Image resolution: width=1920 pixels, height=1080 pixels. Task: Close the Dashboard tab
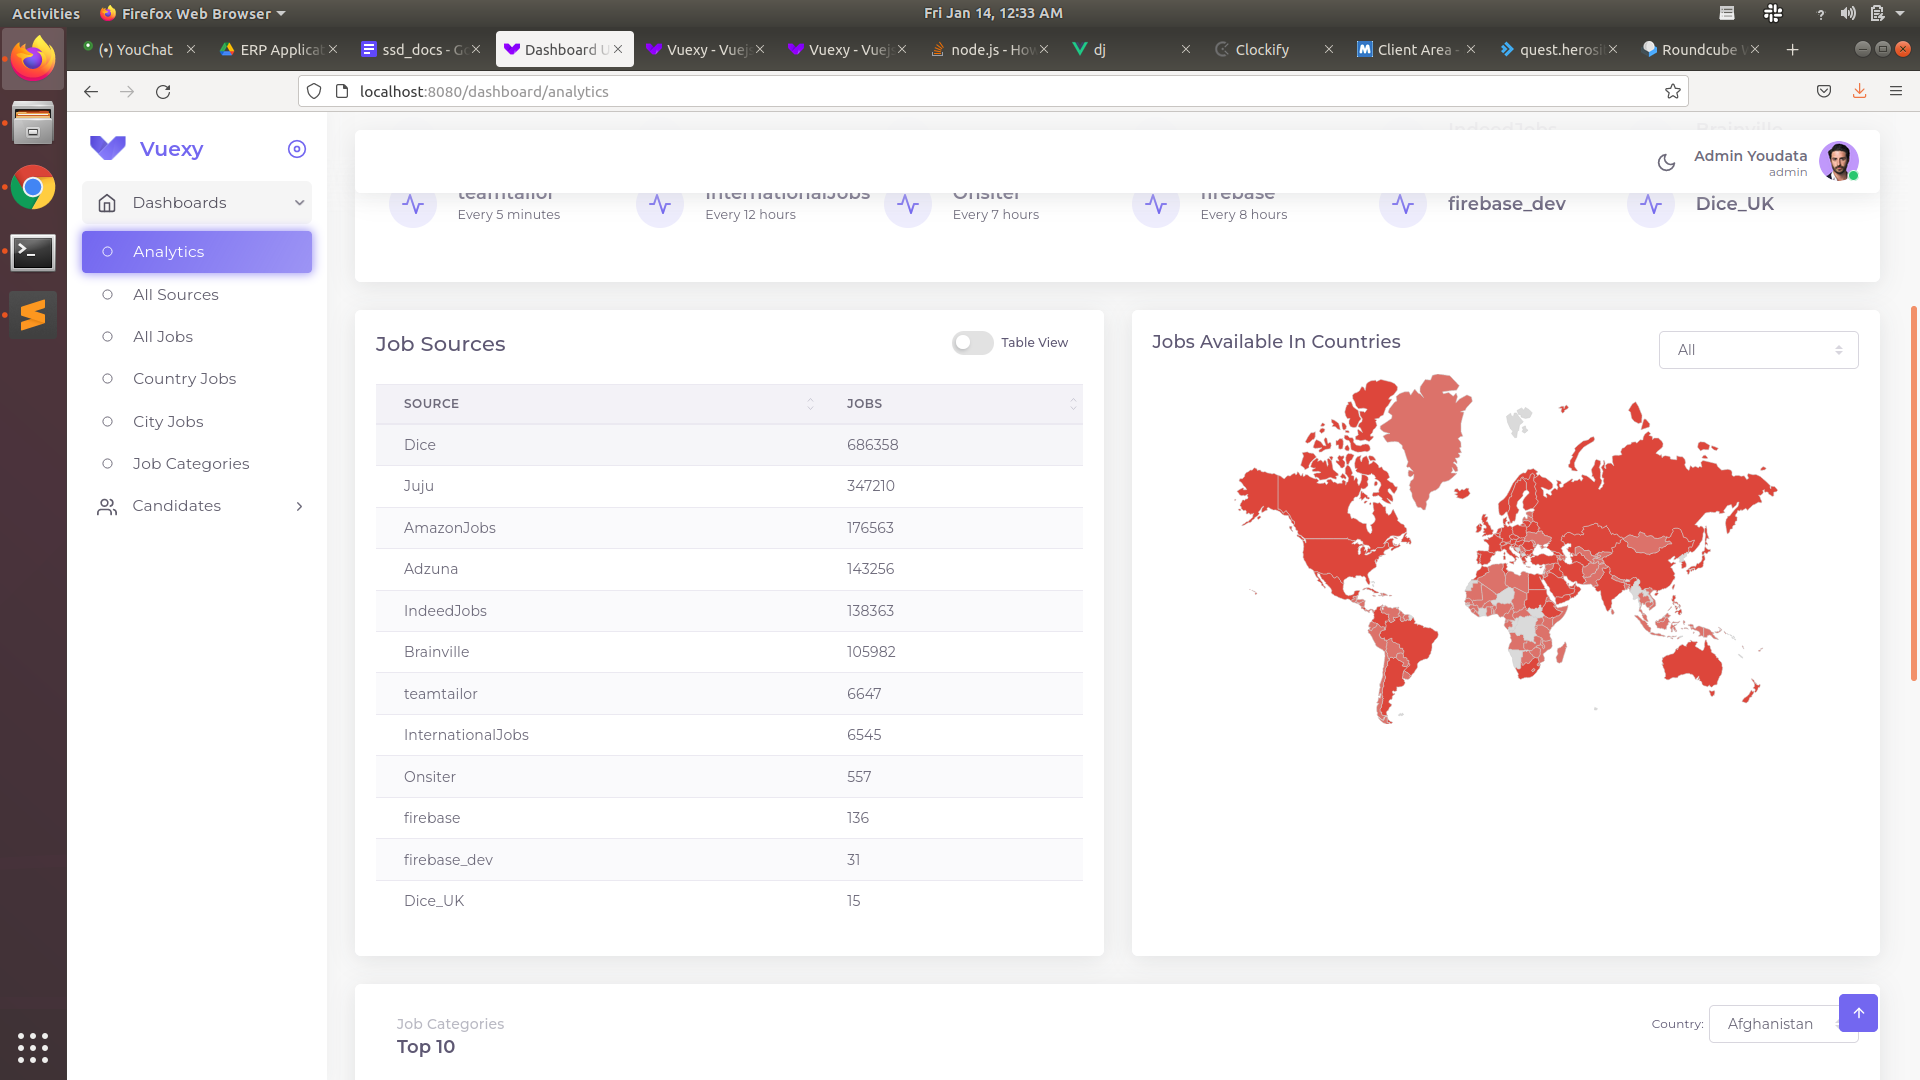[x=618, y=49]
